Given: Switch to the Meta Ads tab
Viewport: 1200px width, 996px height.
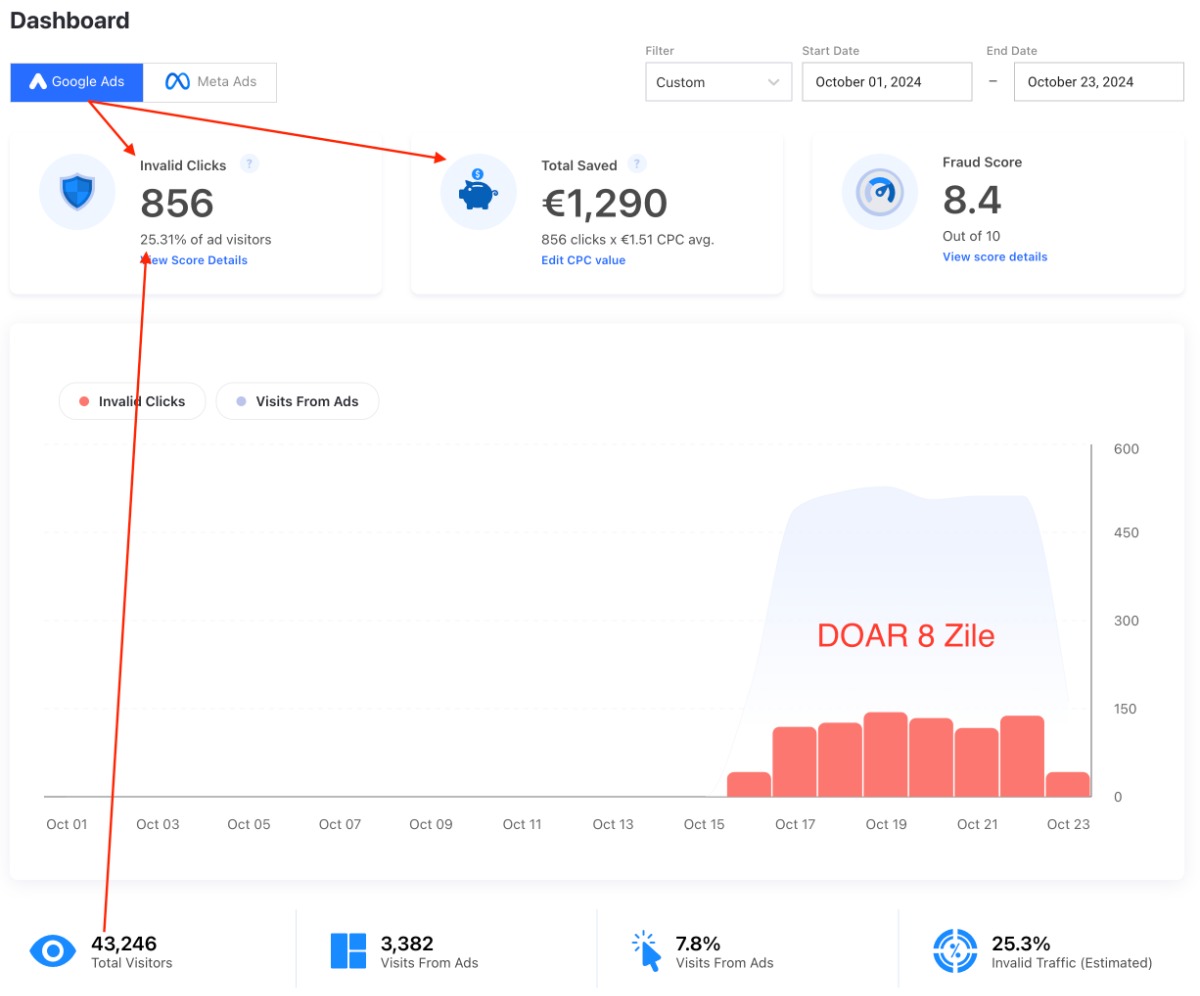Looking at the screenshot, I should click(x=210, y=82).
